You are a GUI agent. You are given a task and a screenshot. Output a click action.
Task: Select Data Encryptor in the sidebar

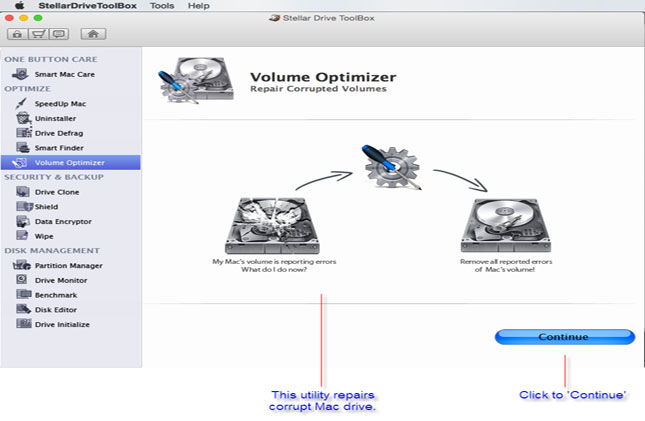[63, 221]
